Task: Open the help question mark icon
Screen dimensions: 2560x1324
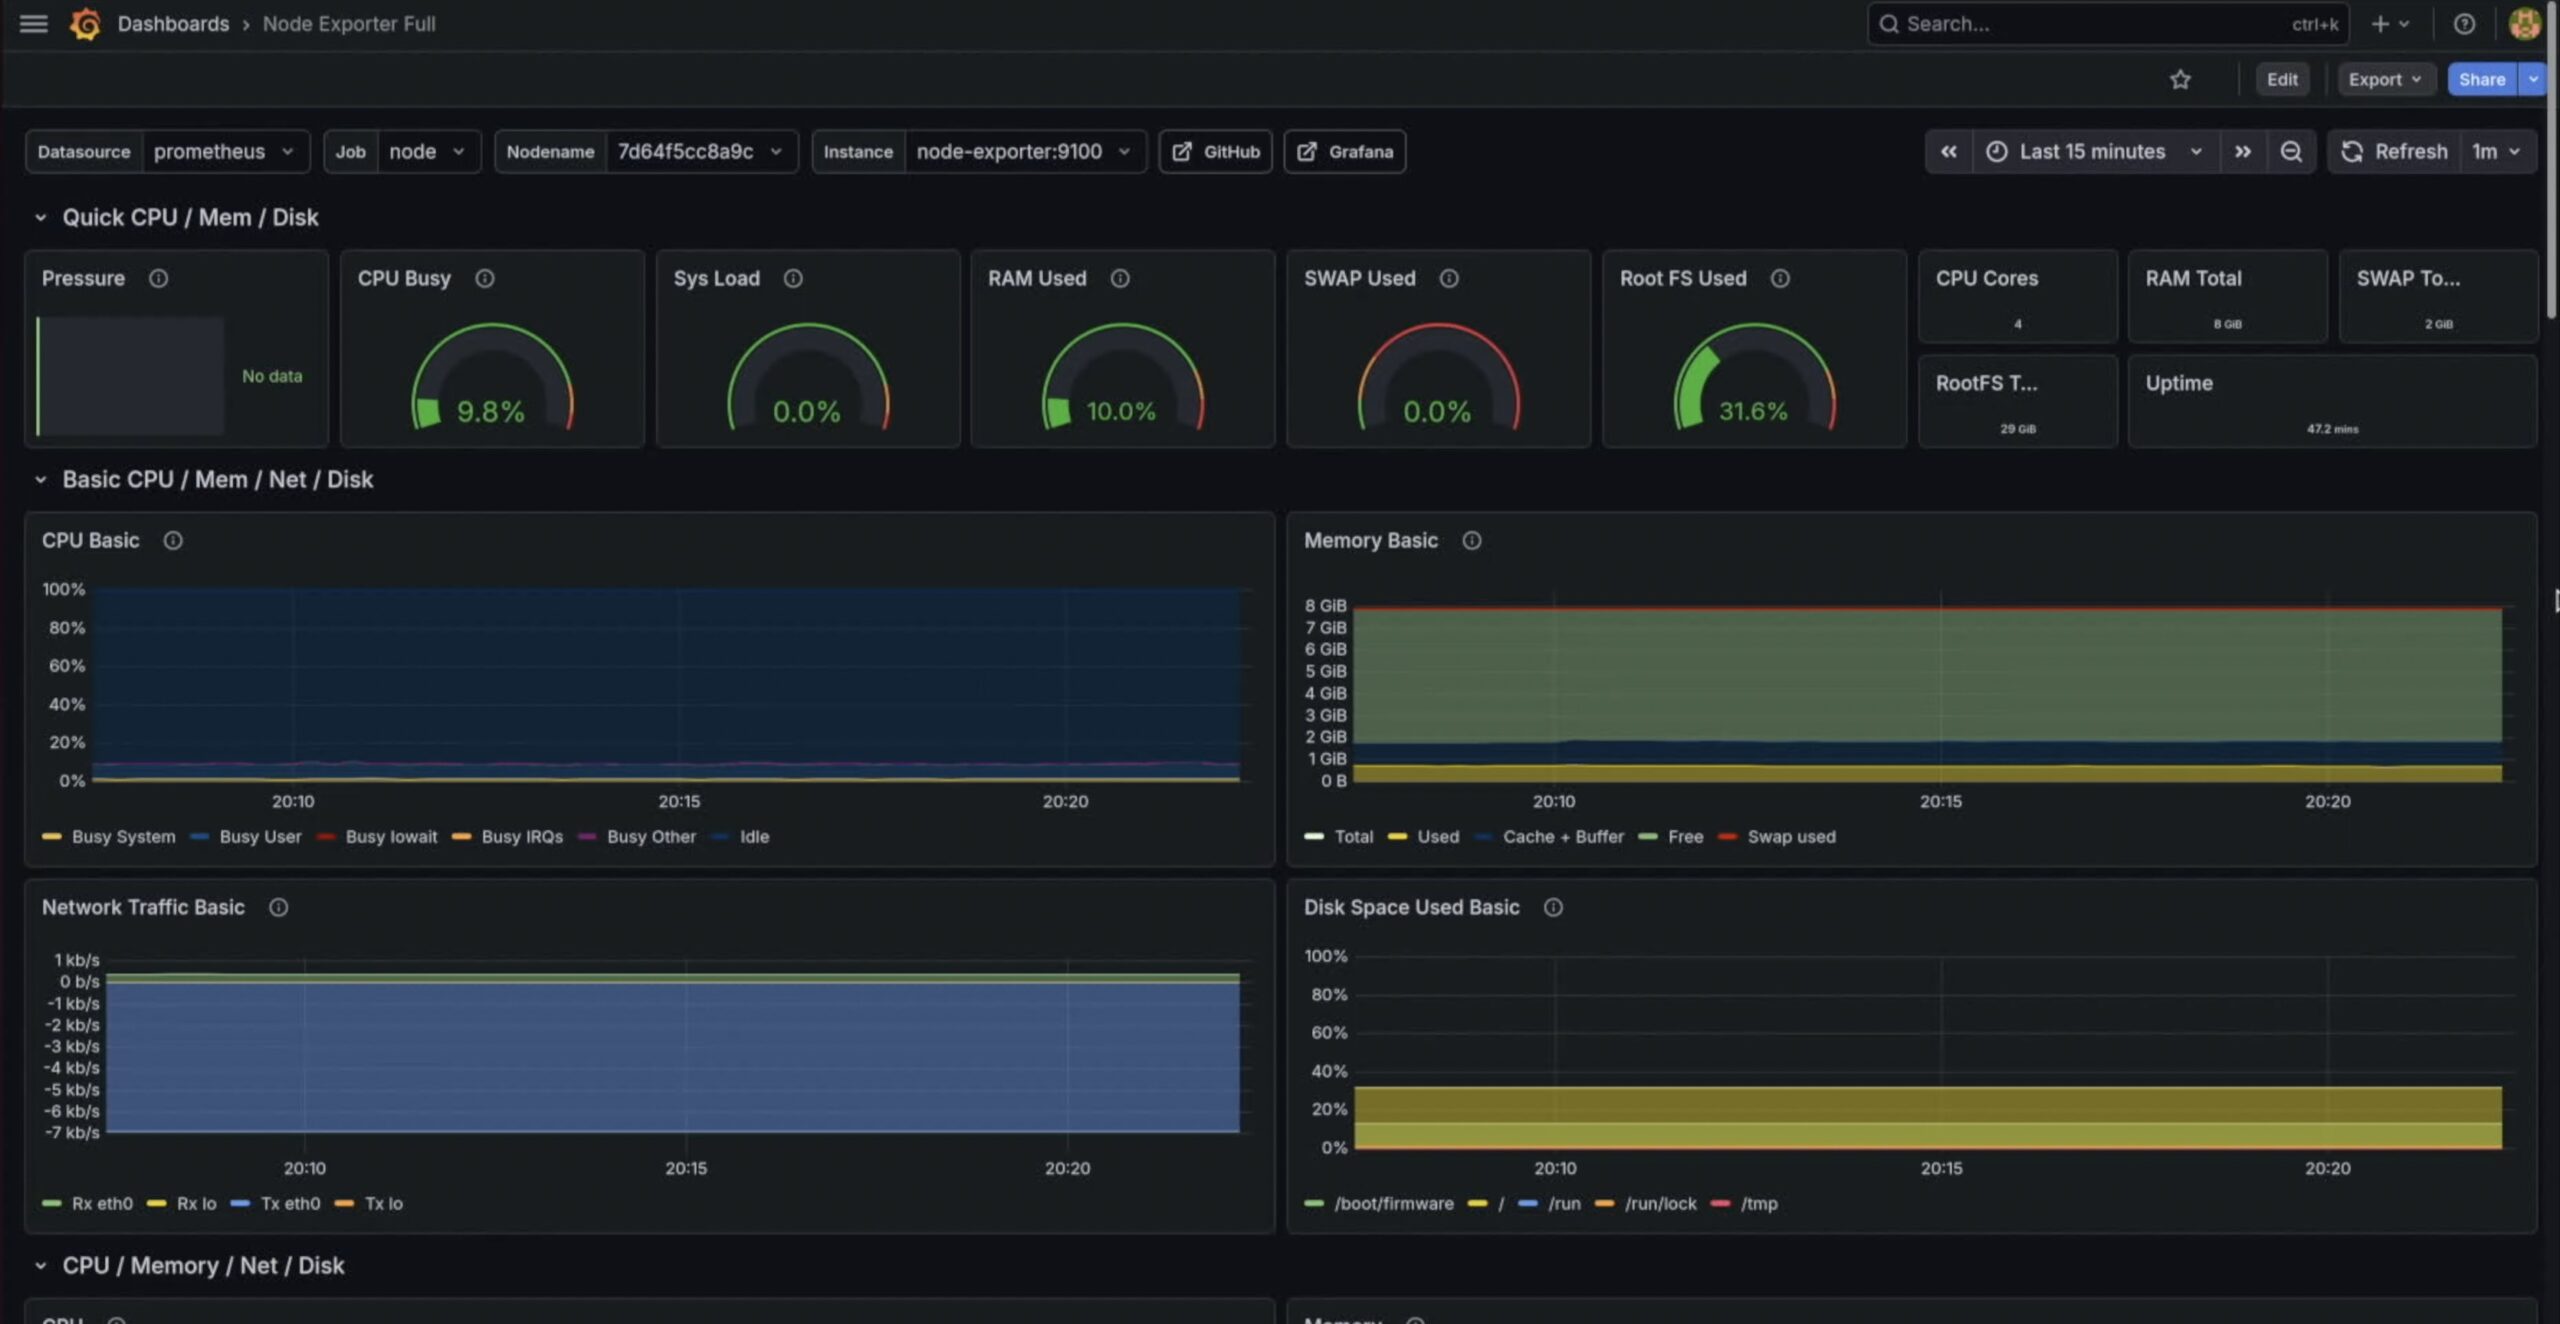Action: [x=2464, y=23]
